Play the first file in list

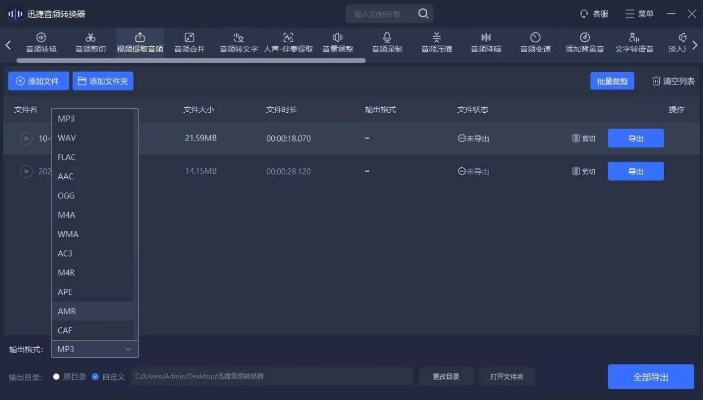26,138
